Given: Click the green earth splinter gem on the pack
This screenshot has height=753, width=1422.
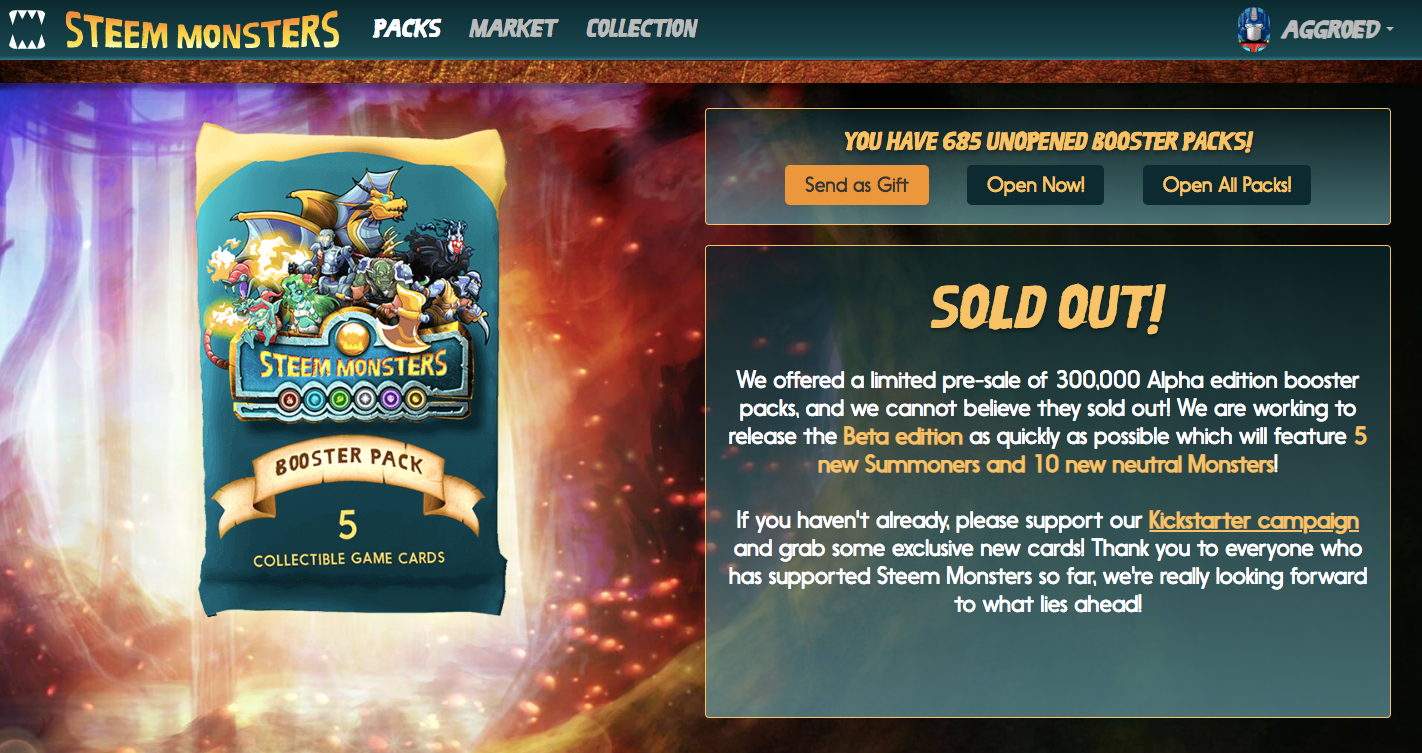Looking at the screenshot, I should point(340,400).
